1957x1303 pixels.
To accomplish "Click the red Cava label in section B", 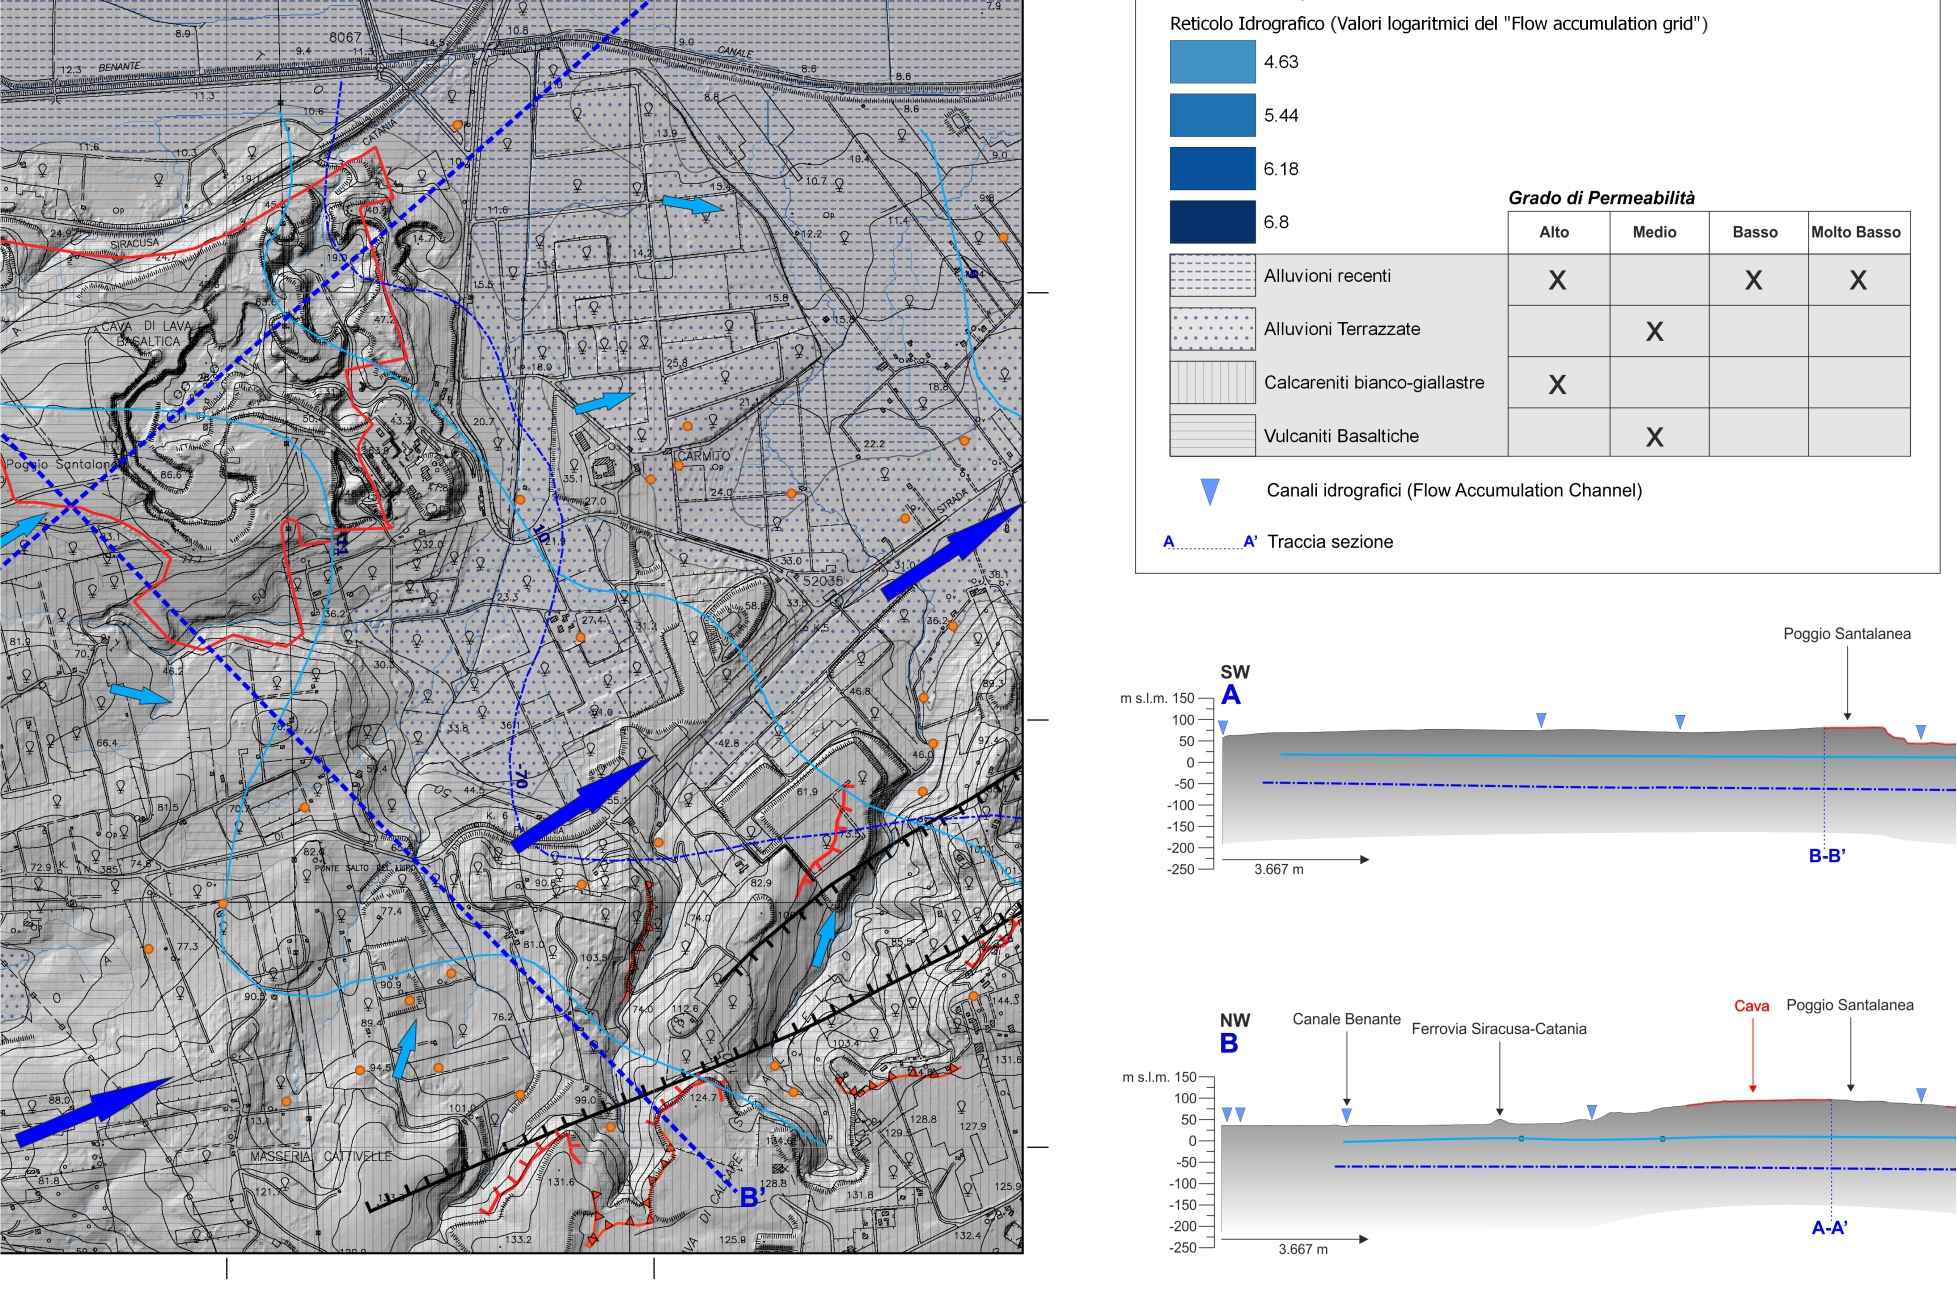I will pyautogui.click(x=1751, y=1006).
